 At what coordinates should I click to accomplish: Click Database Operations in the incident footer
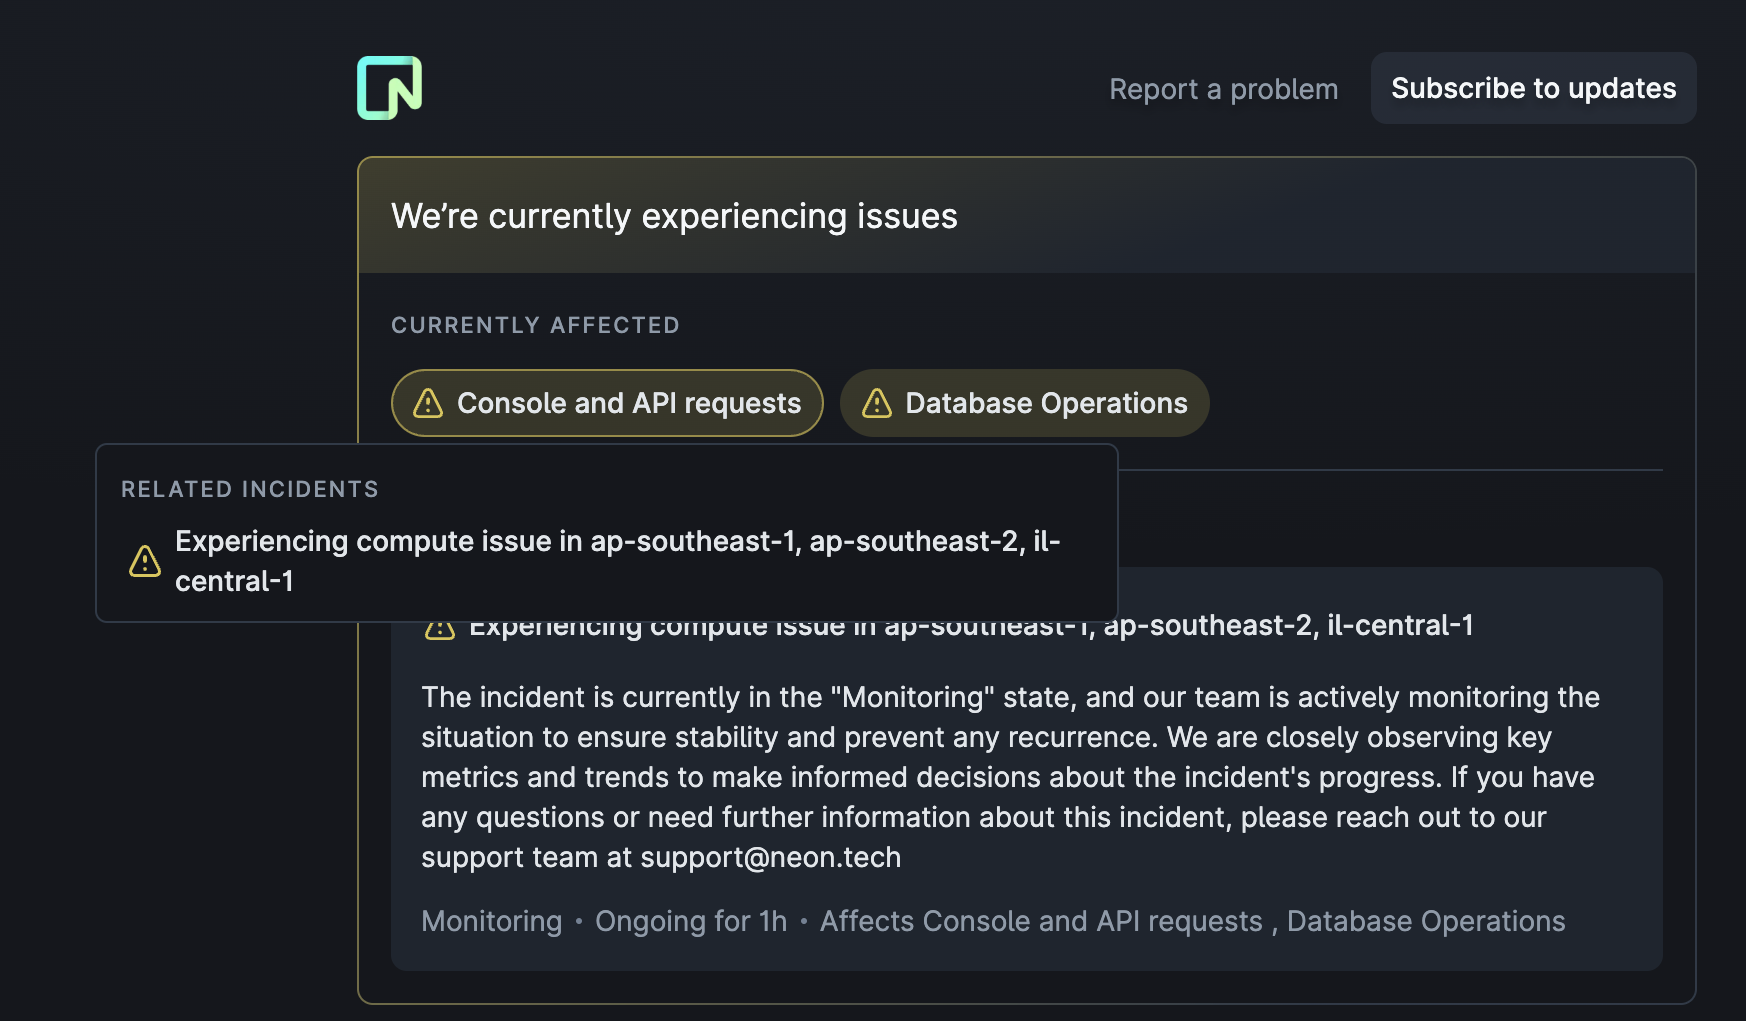tap(1425, 921)
